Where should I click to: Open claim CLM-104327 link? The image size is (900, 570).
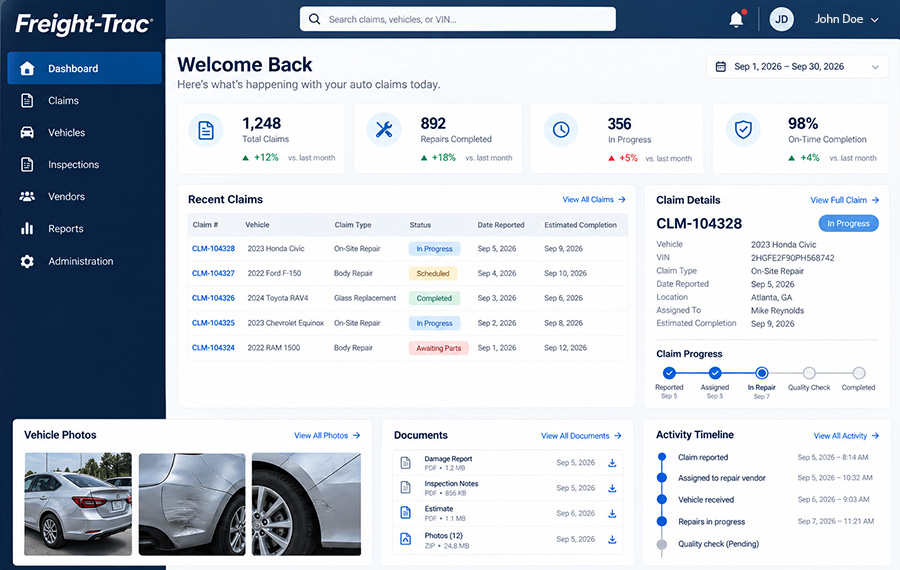click(213, 273)
